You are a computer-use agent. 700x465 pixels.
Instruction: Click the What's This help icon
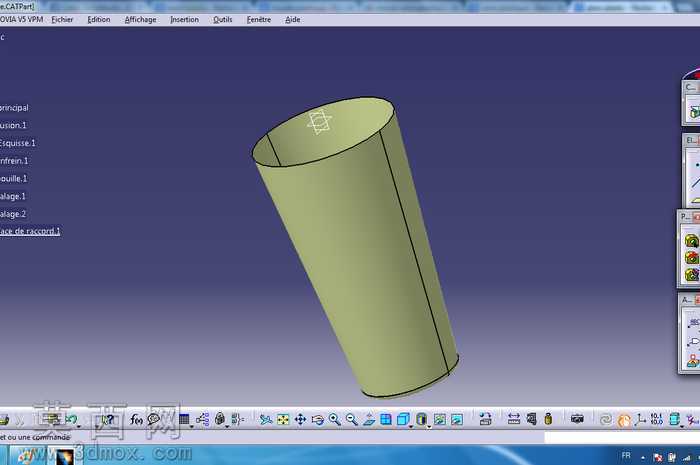point(108,419)
